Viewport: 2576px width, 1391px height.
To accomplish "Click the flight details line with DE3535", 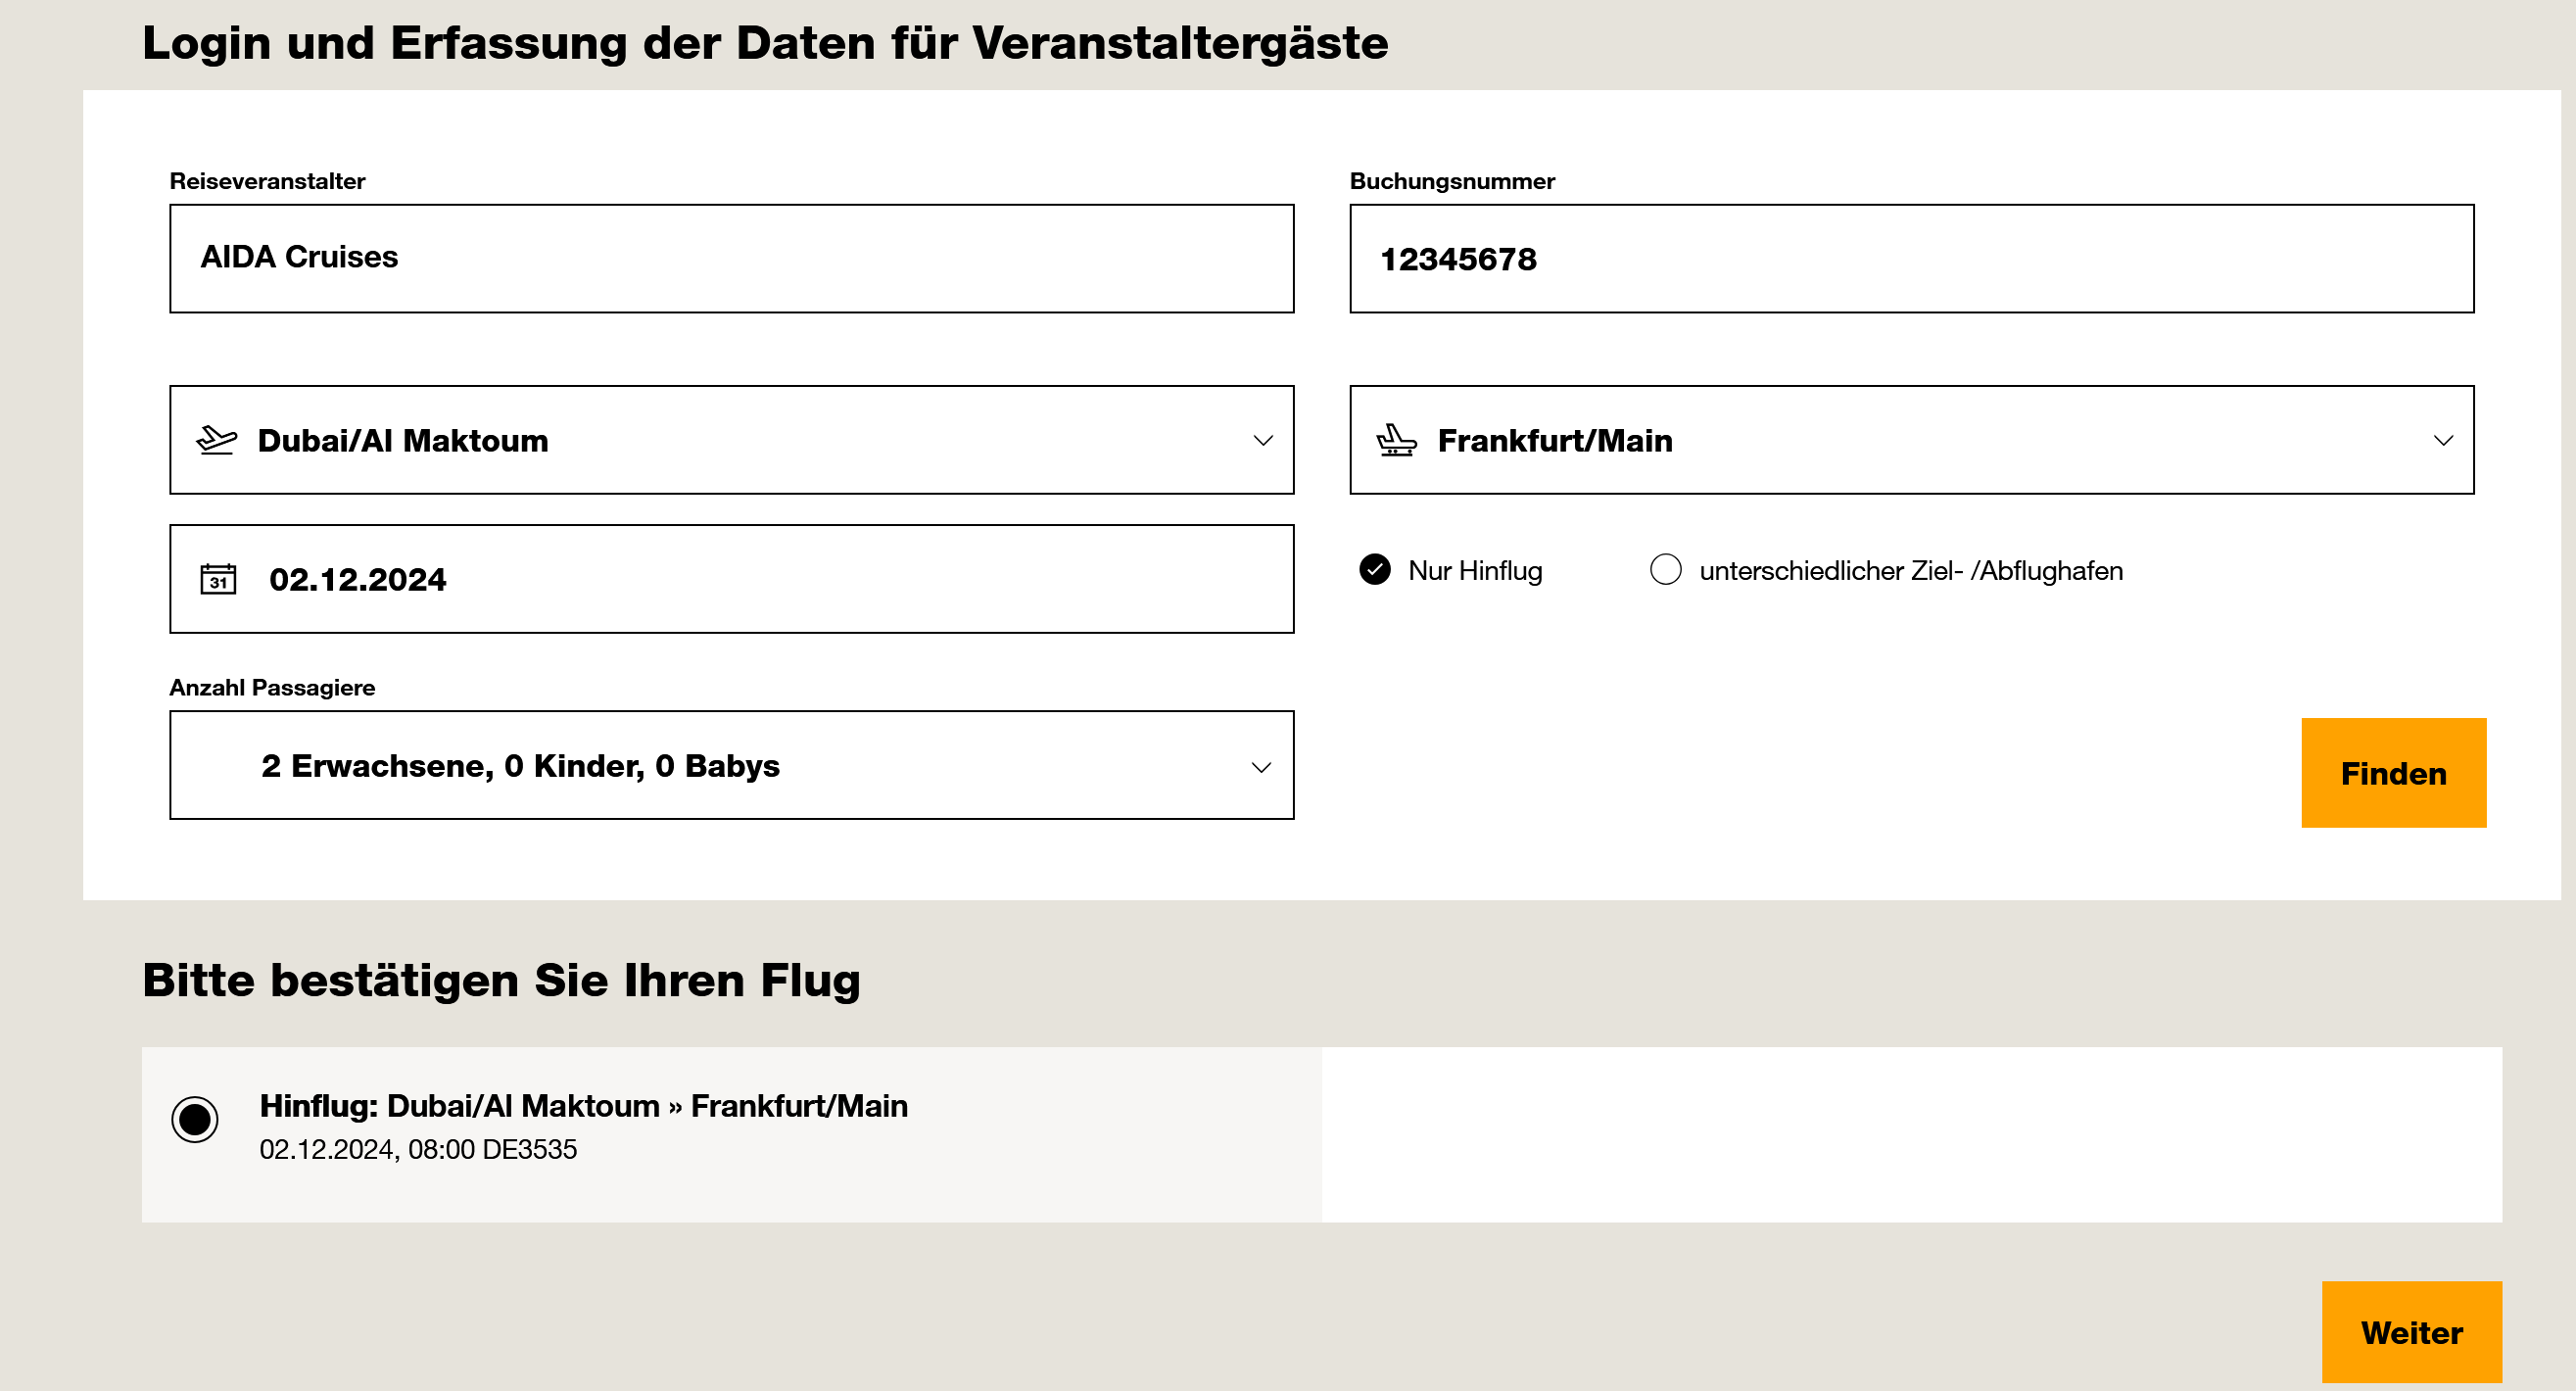I will [x=418, y=1149].
